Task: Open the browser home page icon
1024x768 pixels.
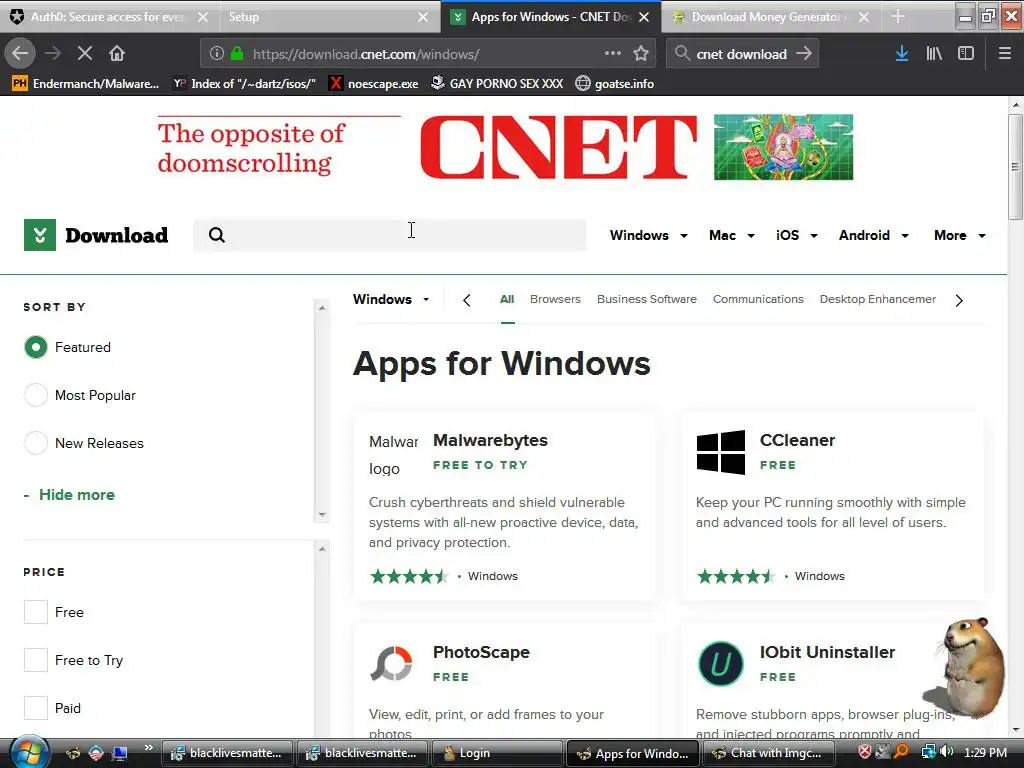Action: coord(117,54)
